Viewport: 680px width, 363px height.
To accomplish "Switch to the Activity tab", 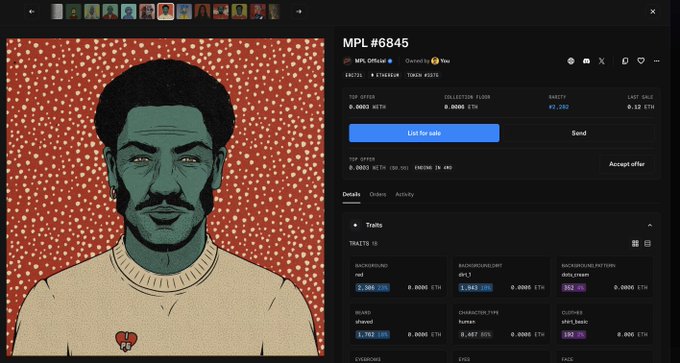I will (404, 194).
